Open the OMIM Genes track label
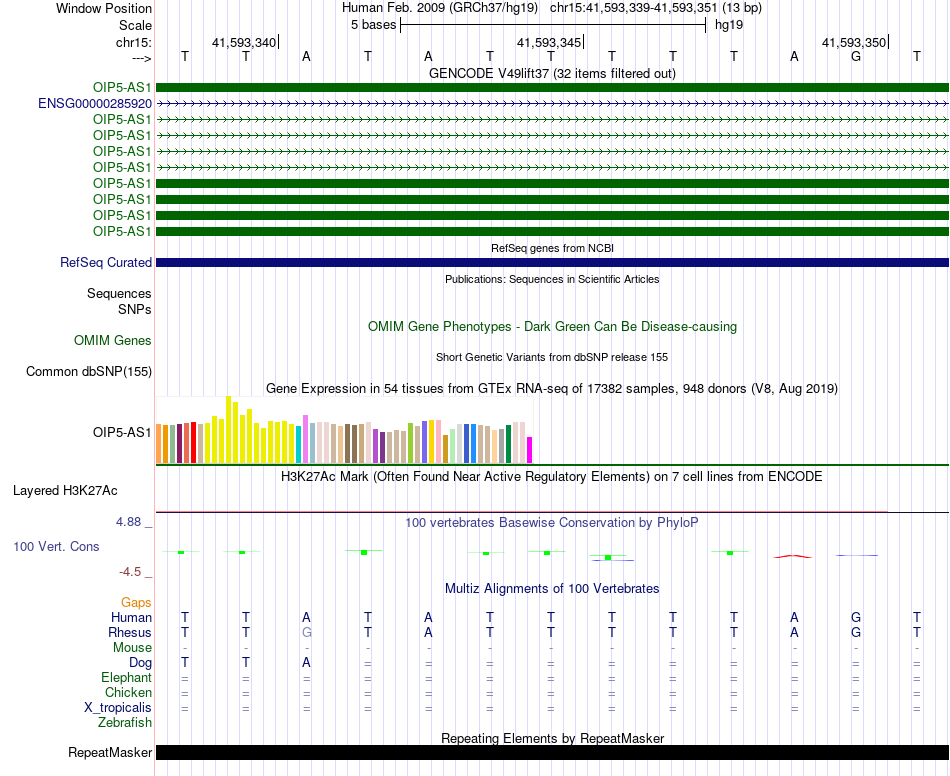950x776 pixels. 113,340
